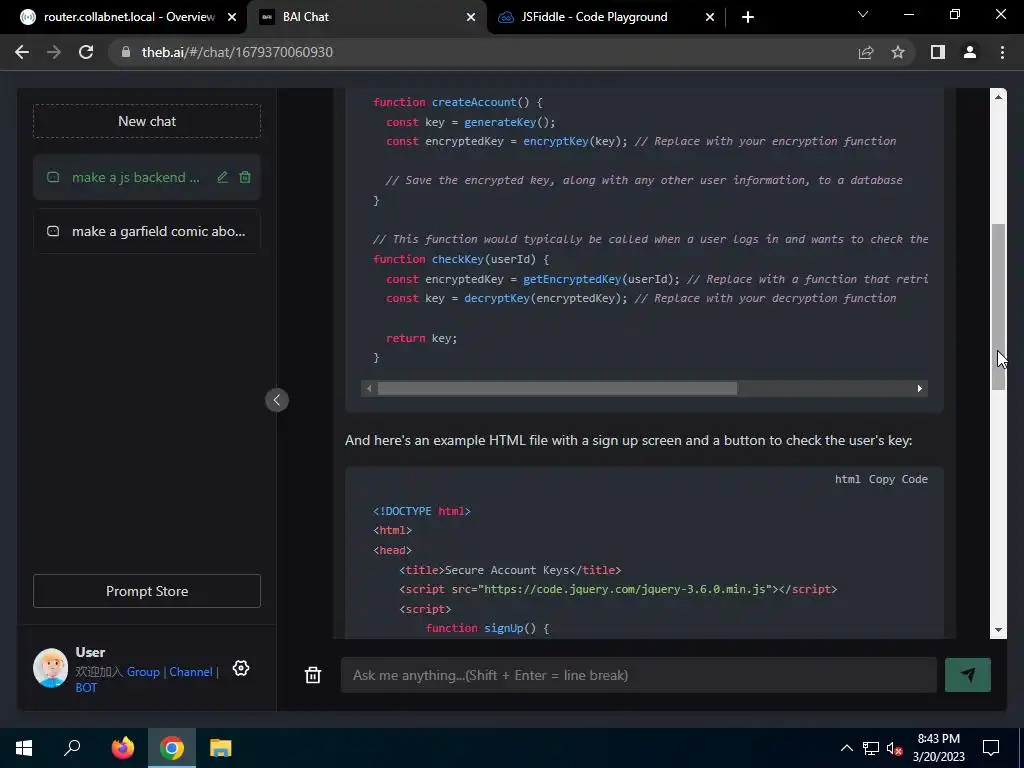Bookmark this page with the star icon
This screenshot has height=768, width=1024.
point(898,52)
